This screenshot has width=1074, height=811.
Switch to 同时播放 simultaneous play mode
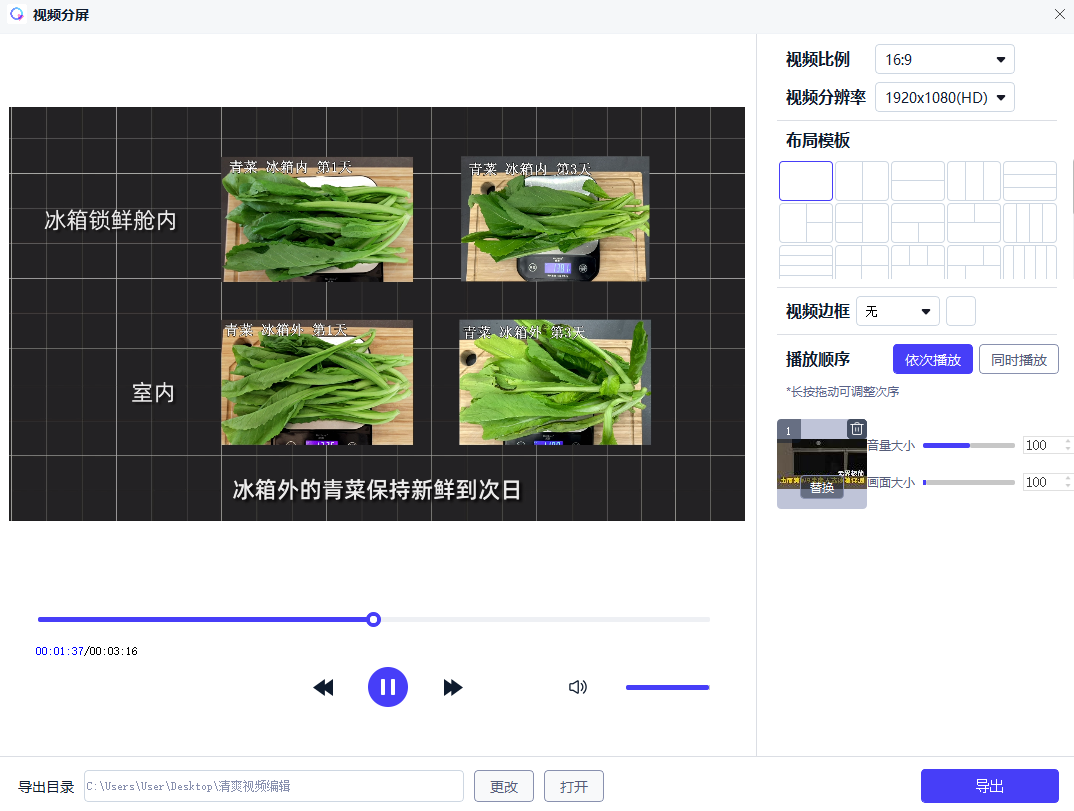[x=1018, y=358]
